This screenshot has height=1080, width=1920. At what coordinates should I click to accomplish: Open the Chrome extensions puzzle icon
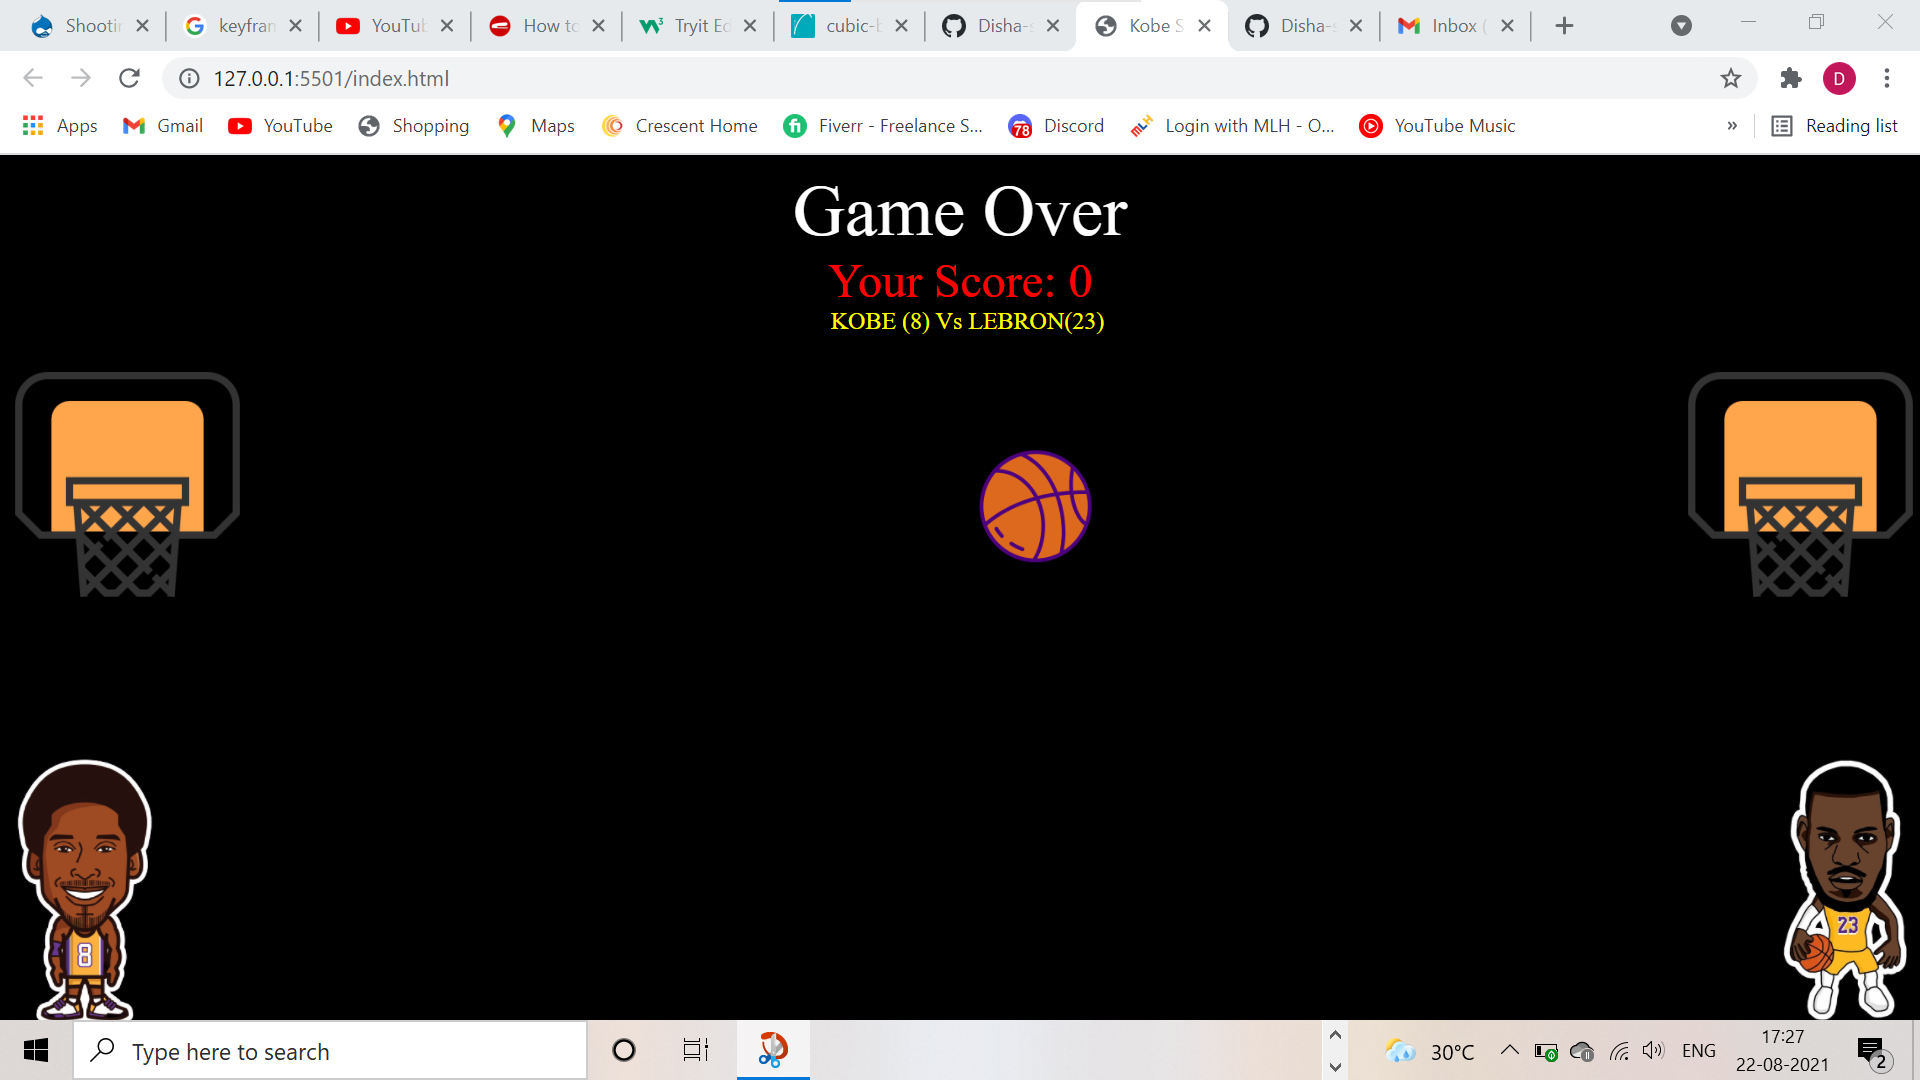[x=1790, y=78]
